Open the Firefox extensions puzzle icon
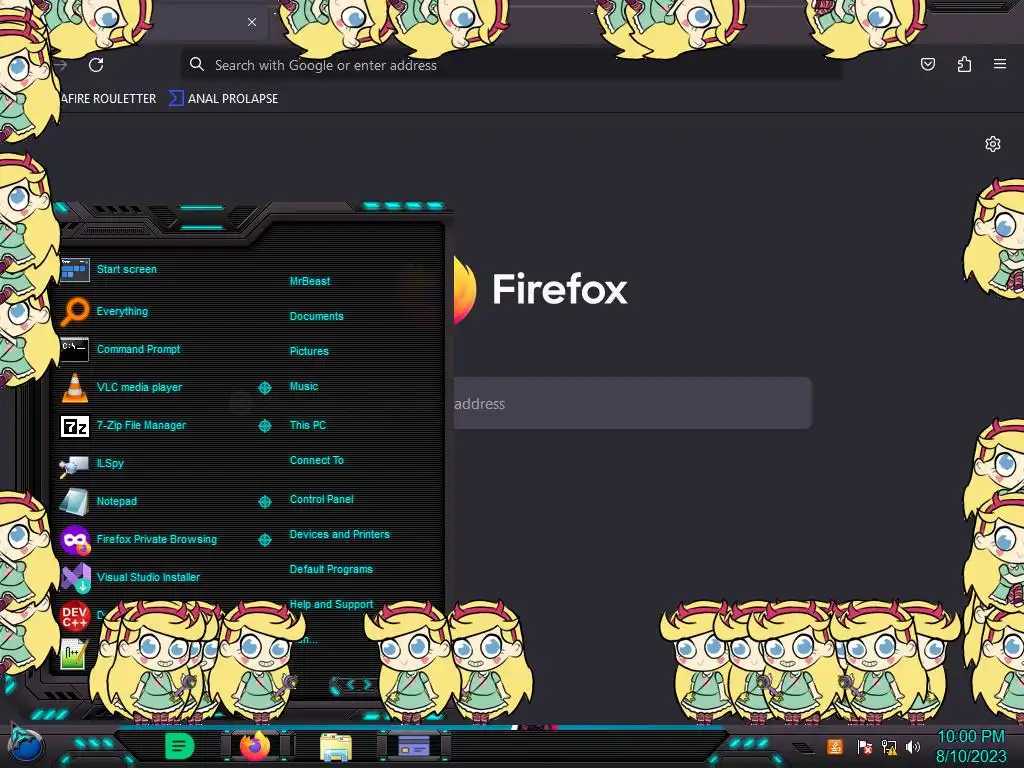Viewport: 1024px width, 768px height. tap(964, 64)
